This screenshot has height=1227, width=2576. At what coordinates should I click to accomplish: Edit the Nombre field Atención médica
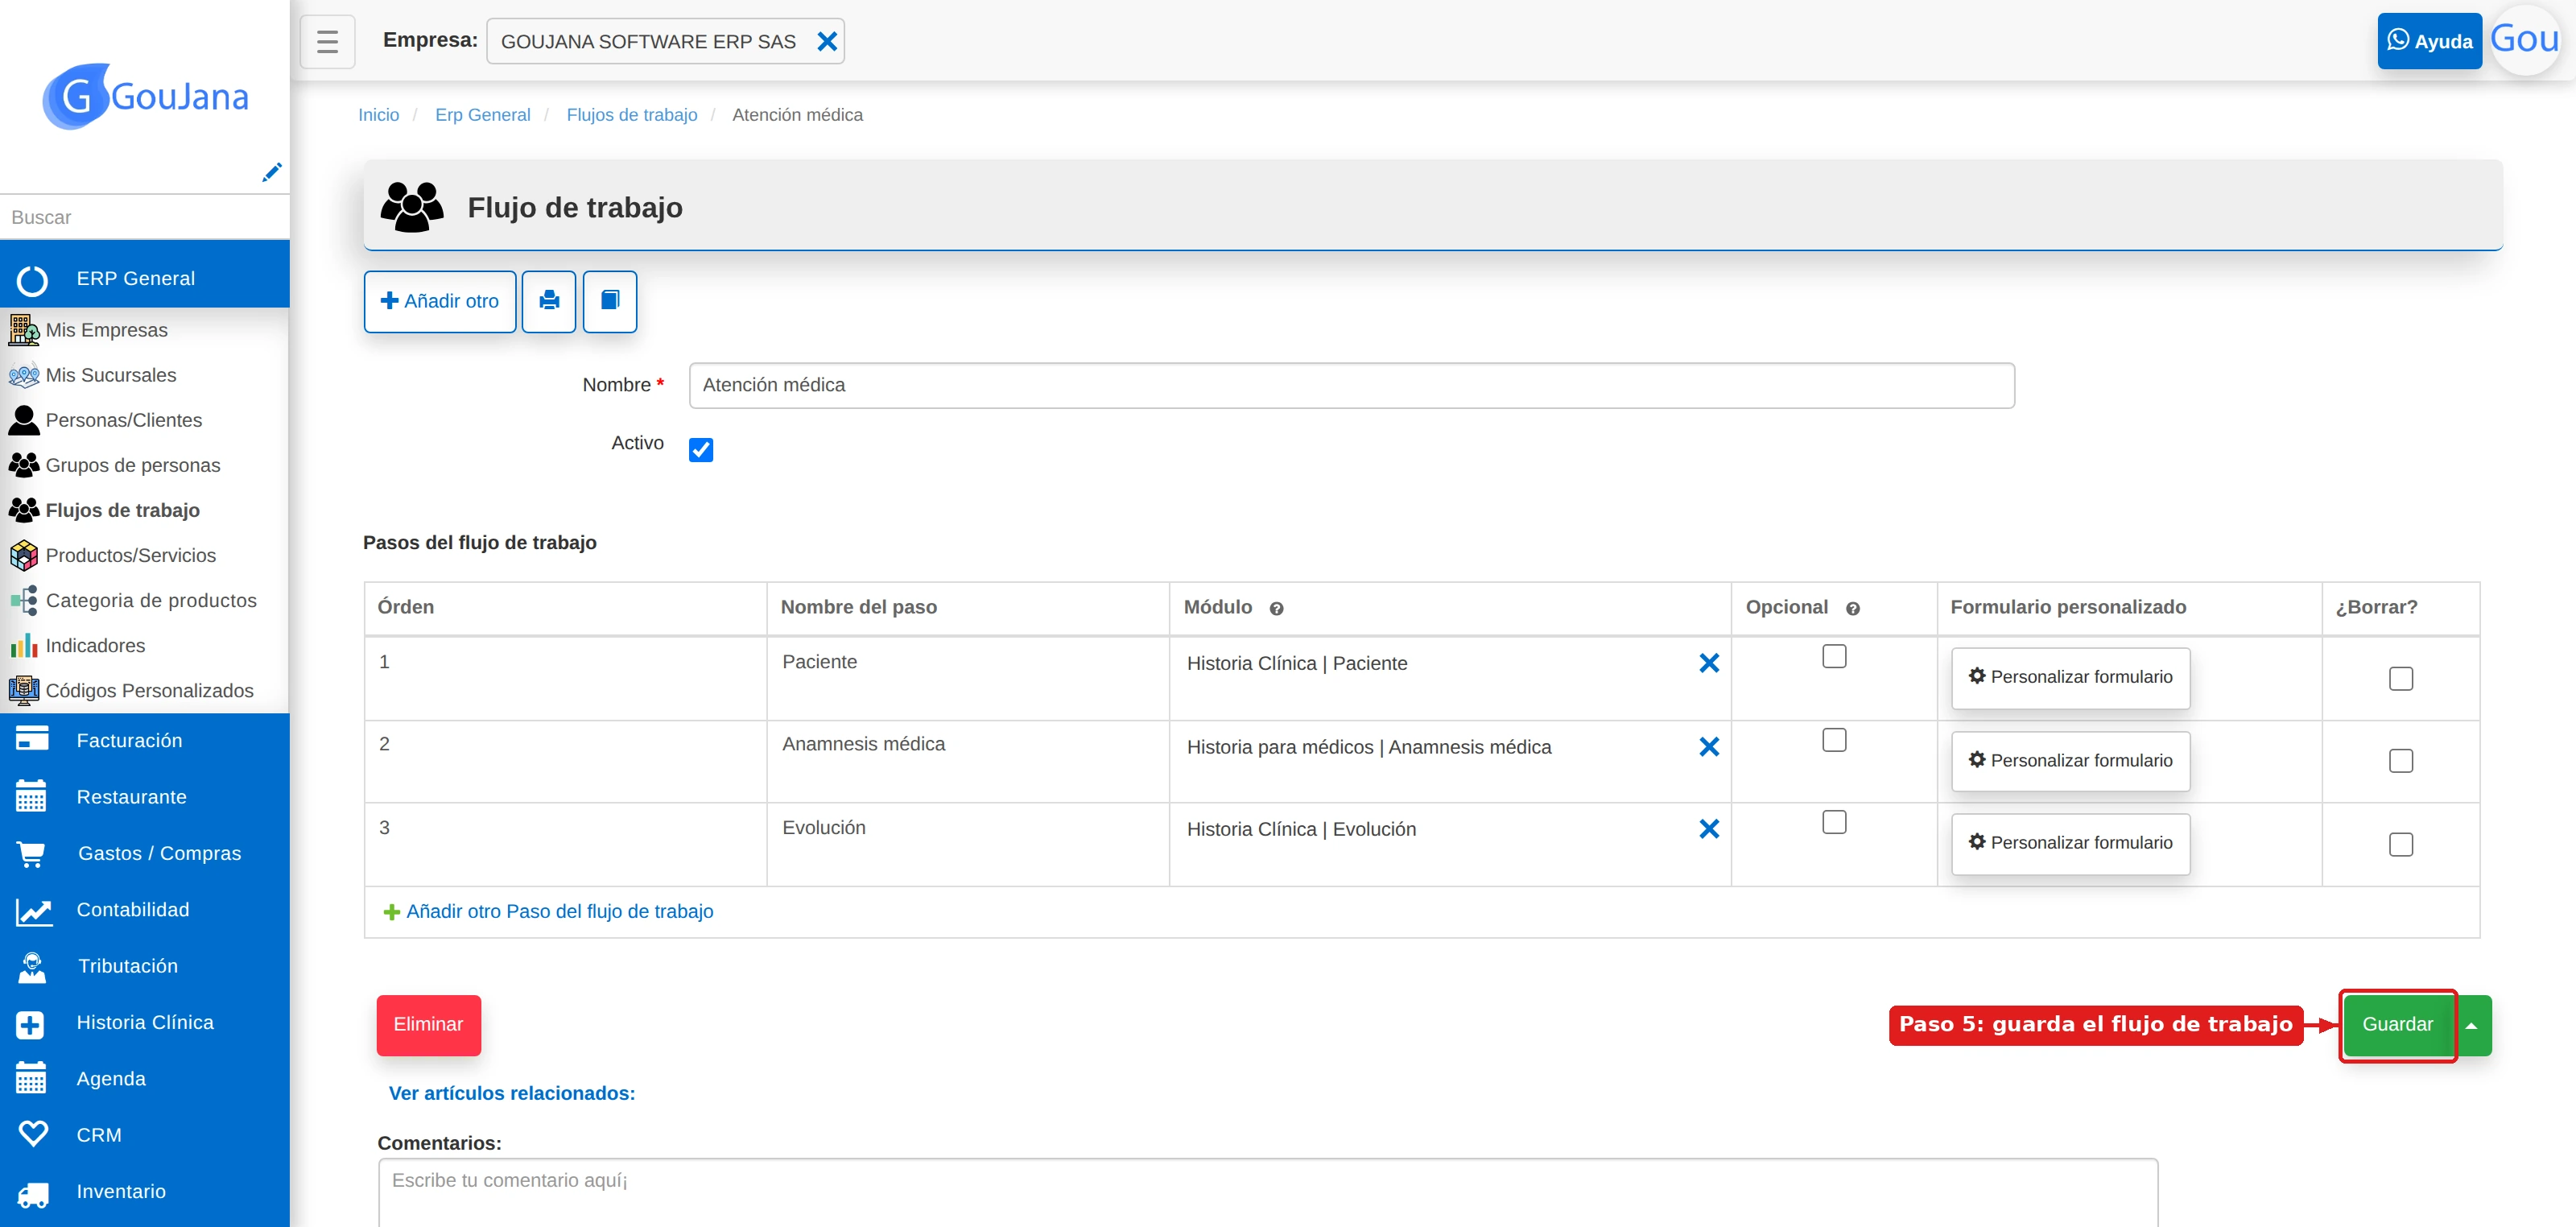(1351, 385)
